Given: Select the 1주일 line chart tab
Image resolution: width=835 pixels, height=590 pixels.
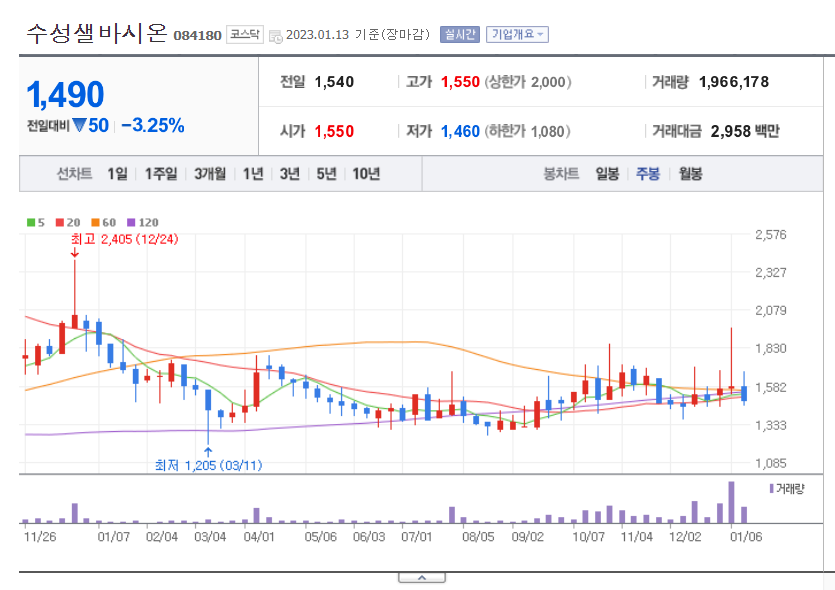Looking at the screenshot, I should click(x=161, y=174).
